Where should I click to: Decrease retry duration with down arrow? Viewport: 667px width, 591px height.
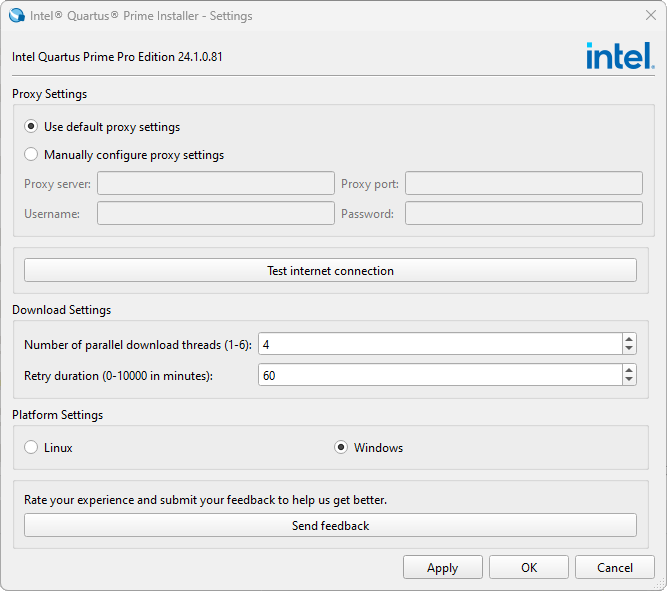tap(629, 380)
